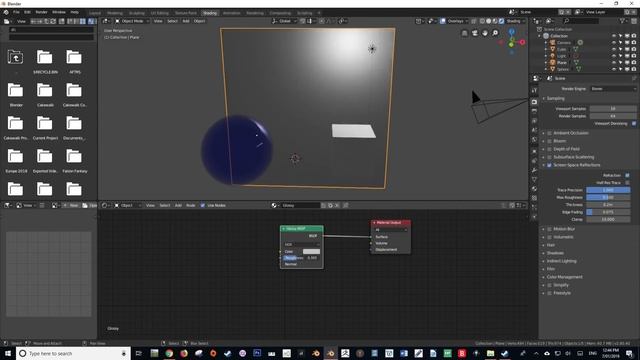Open the World properties tab icon
This screenshot has width=640, height=360.
point(534,140)
